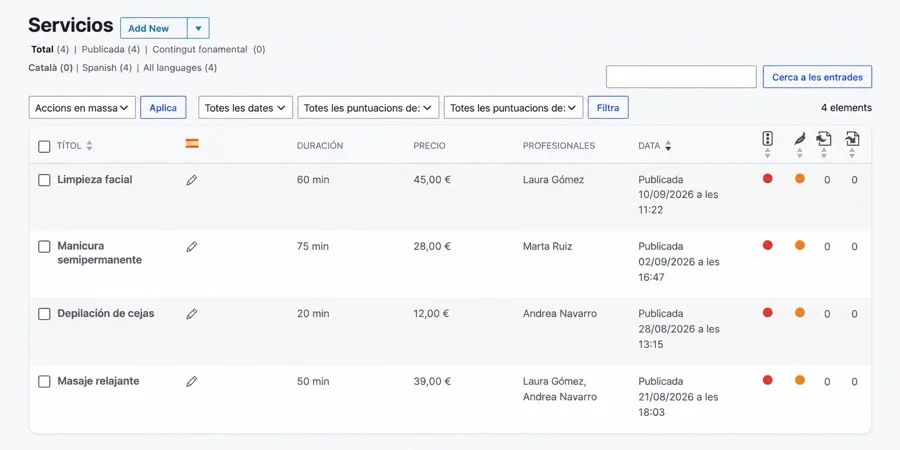Select the Publicada (4) filter
The image size is (900, 450).
tap(111, 49)
